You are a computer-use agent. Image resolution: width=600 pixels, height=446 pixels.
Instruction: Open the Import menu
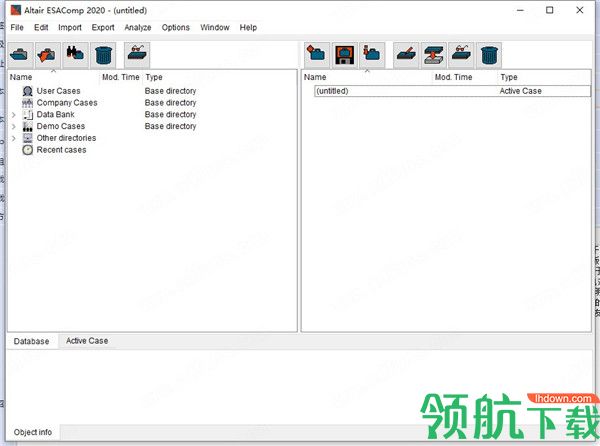(70, 28)
